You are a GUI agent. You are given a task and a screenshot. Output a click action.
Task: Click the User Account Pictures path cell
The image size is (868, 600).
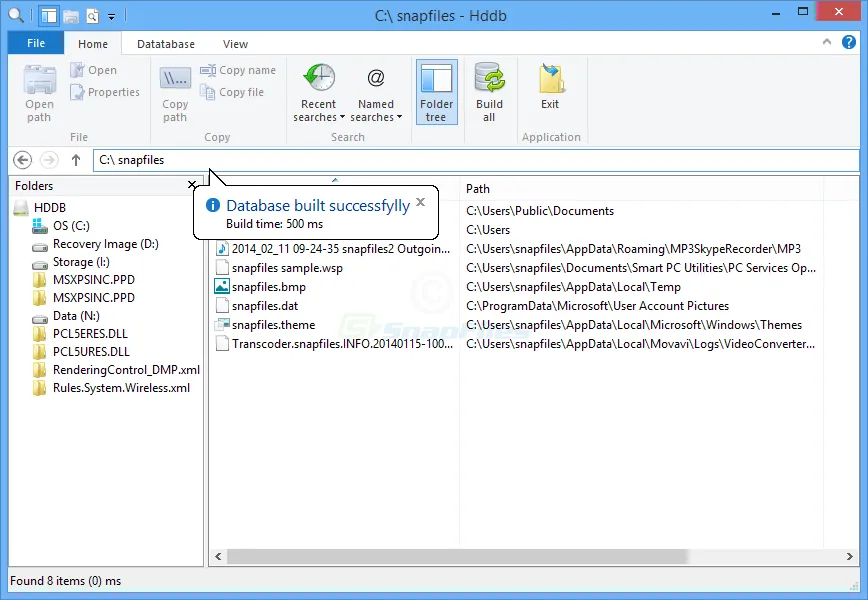tap(597, 306)
